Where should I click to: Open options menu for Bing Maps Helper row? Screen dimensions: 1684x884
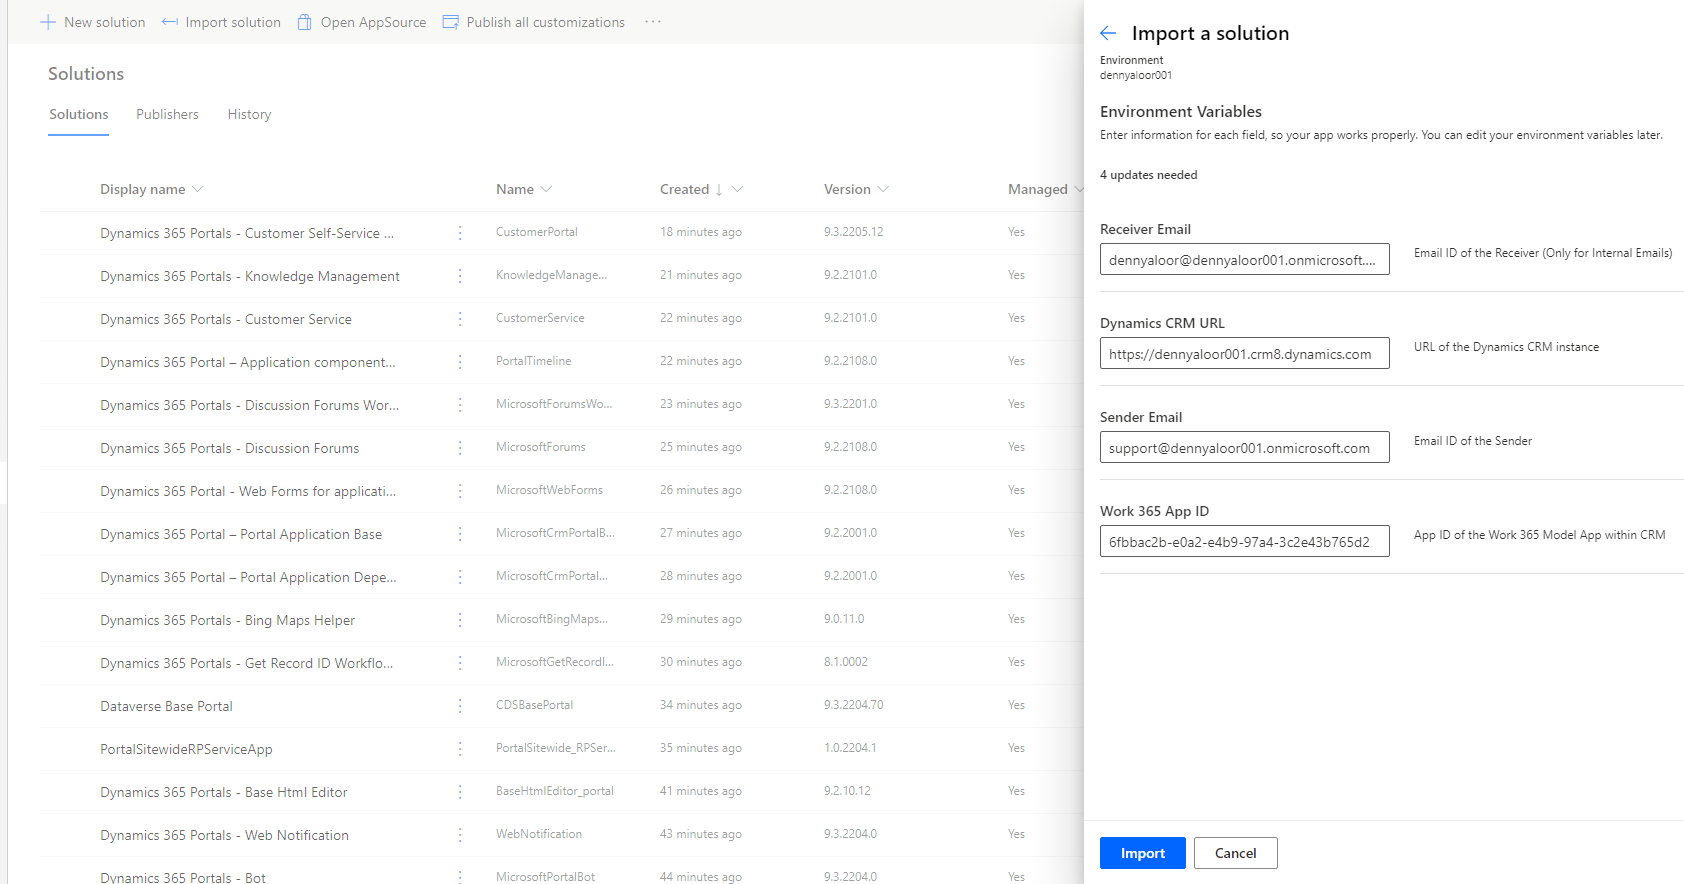coord(460,620)
